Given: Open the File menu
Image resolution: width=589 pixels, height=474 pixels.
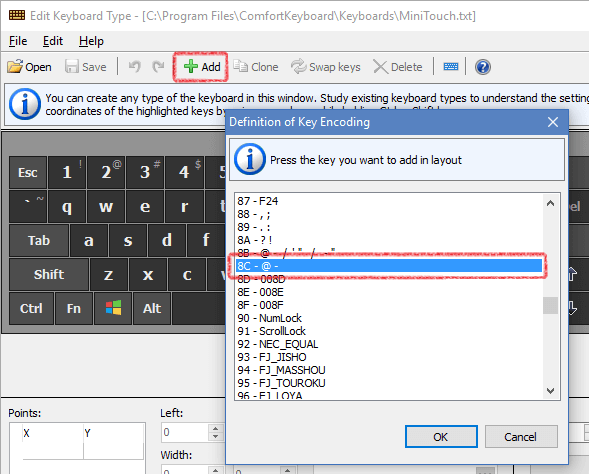Looking at the screenshot, I should point(18,41).
